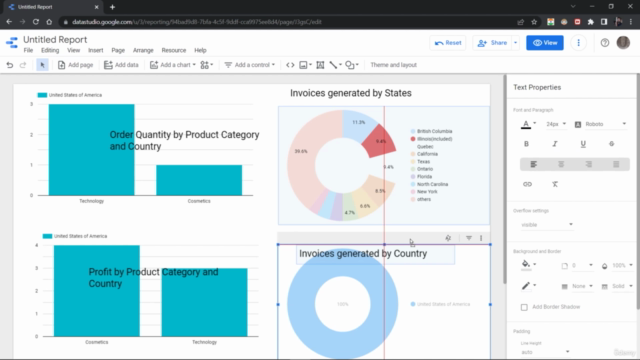Open the Insert menu
Viewport: 640px width, 360px height.
(96, 50)
